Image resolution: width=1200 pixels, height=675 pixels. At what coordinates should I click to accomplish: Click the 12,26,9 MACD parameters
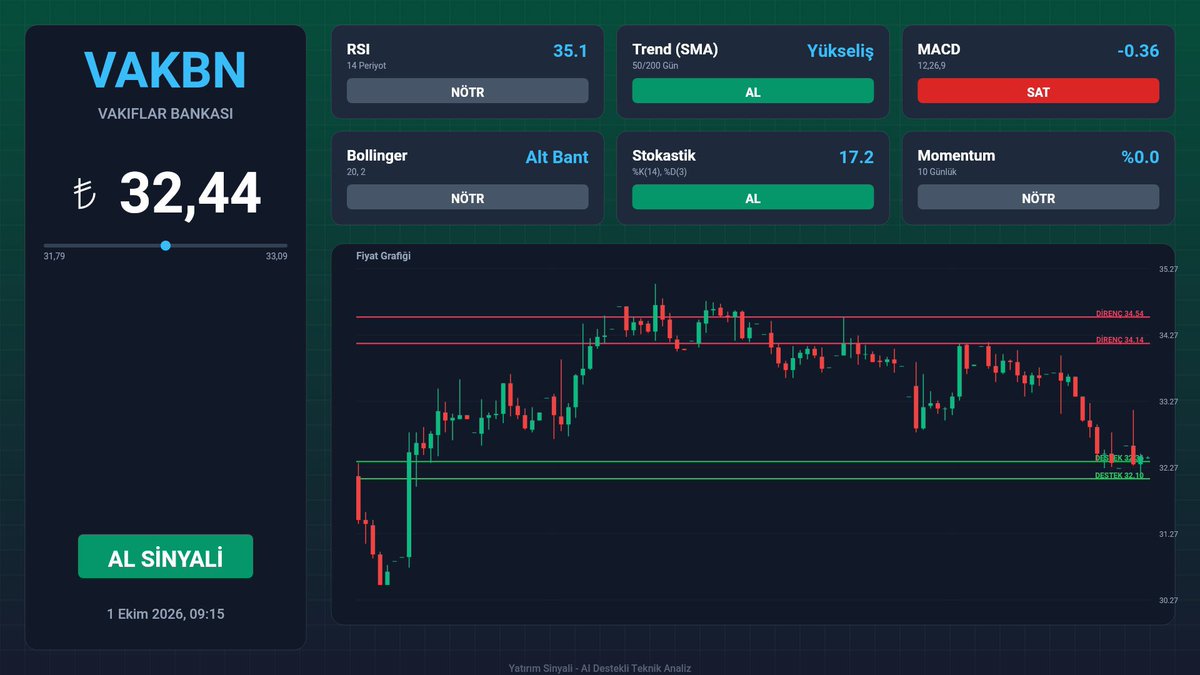click(931, 65)
